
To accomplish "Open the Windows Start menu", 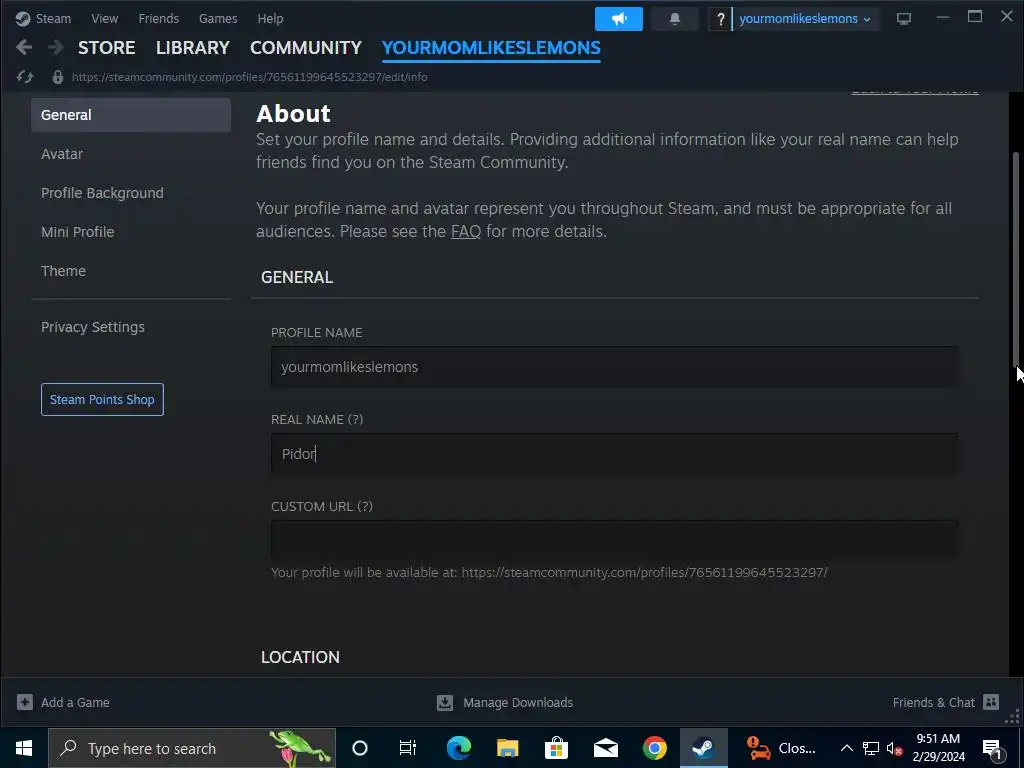I will click(x=24, y=748).
